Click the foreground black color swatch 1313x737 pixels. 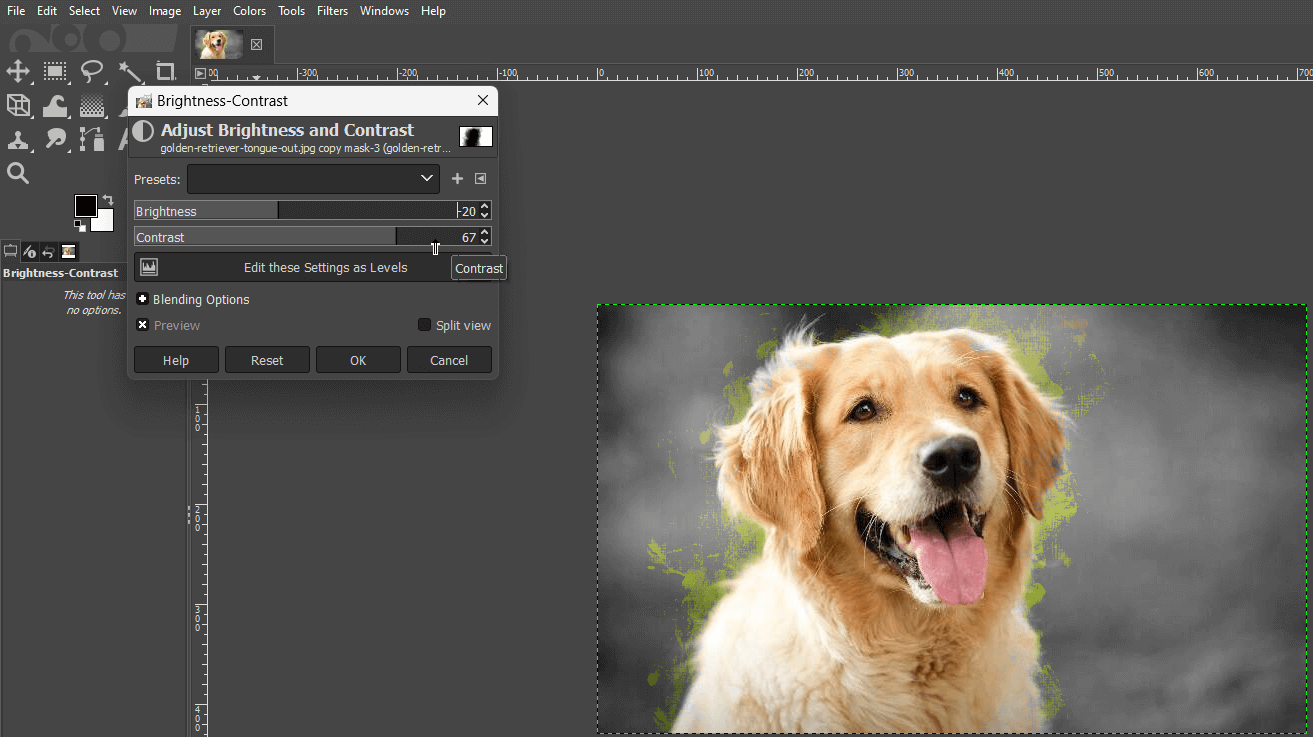pos(86,206)
